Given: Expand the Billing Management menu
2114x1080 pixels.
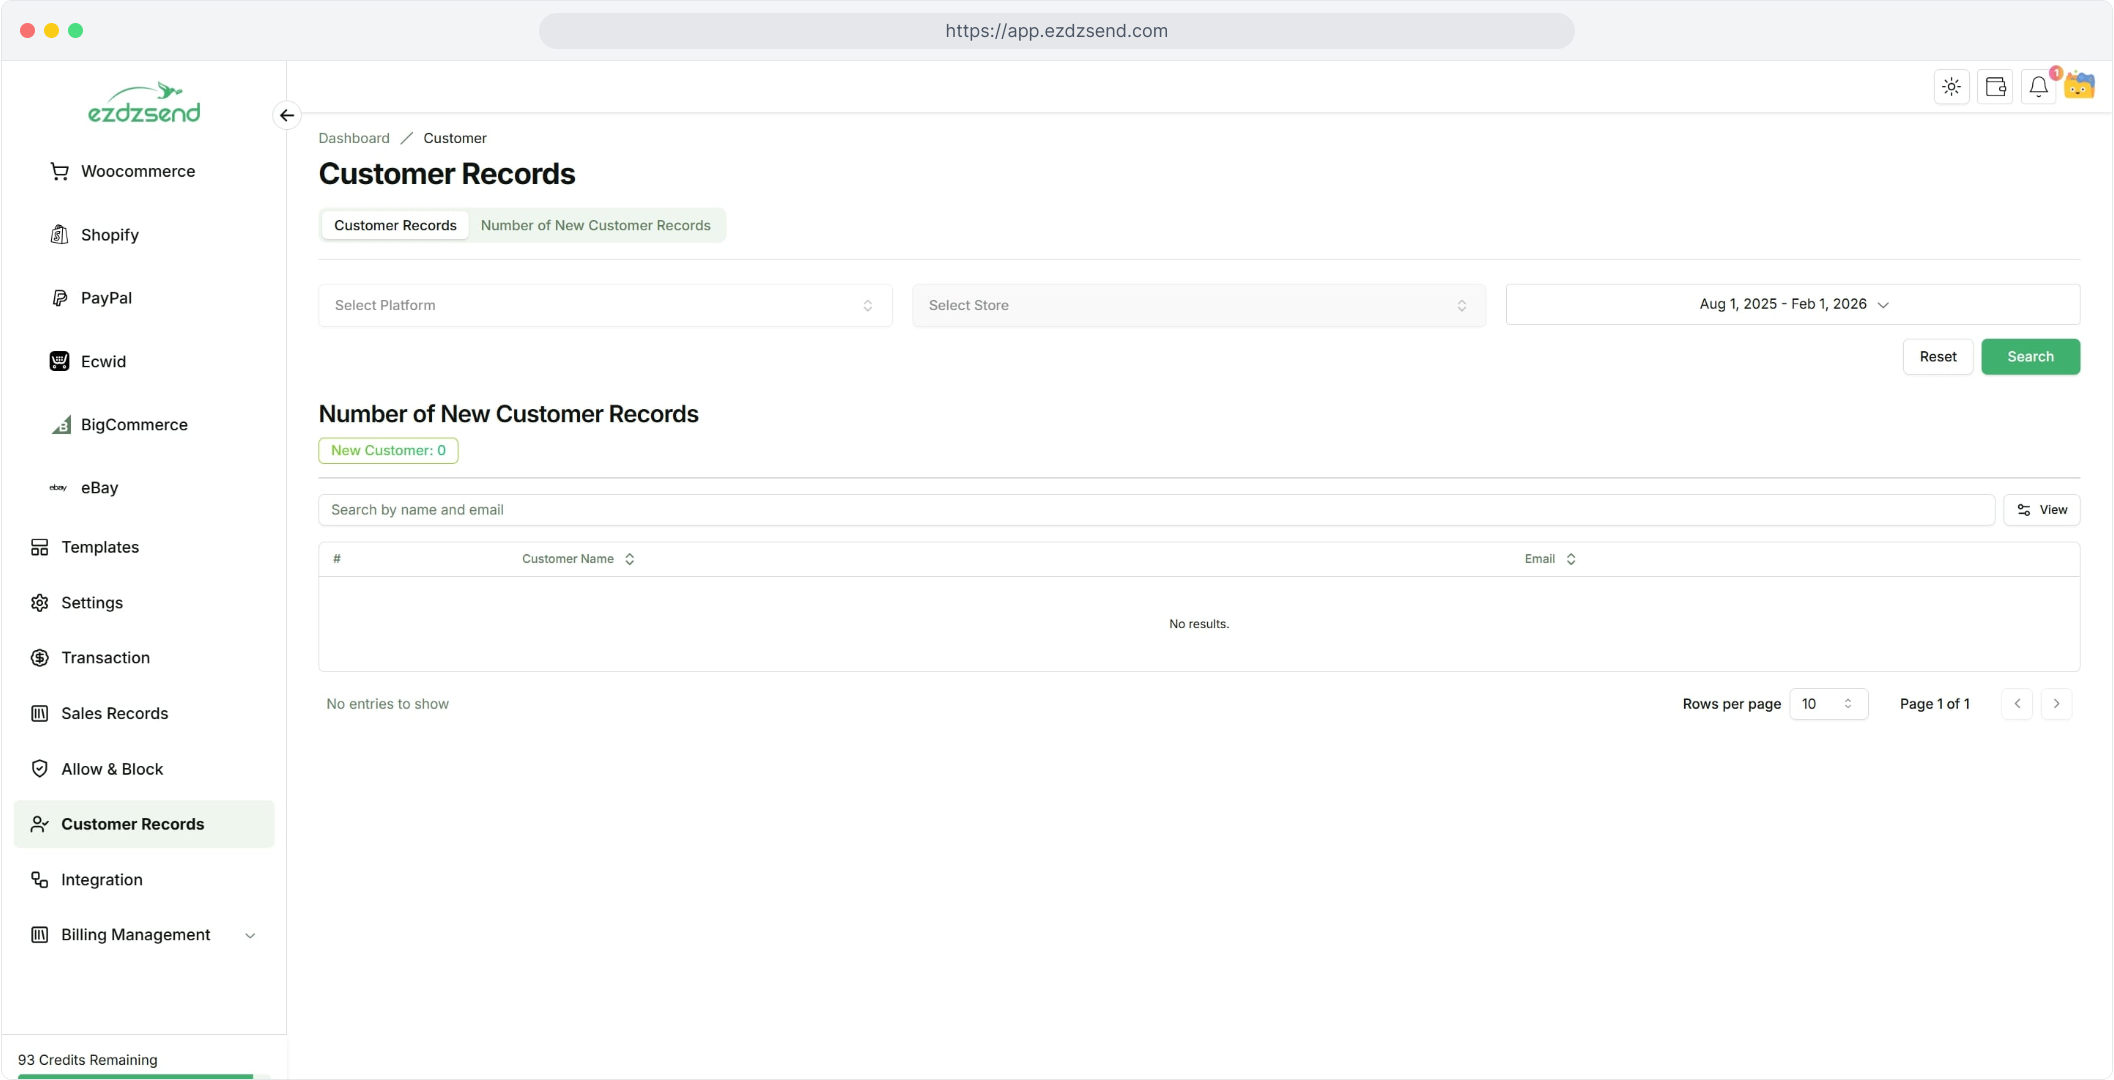Looking at the screenshot, I should [145, 935].
